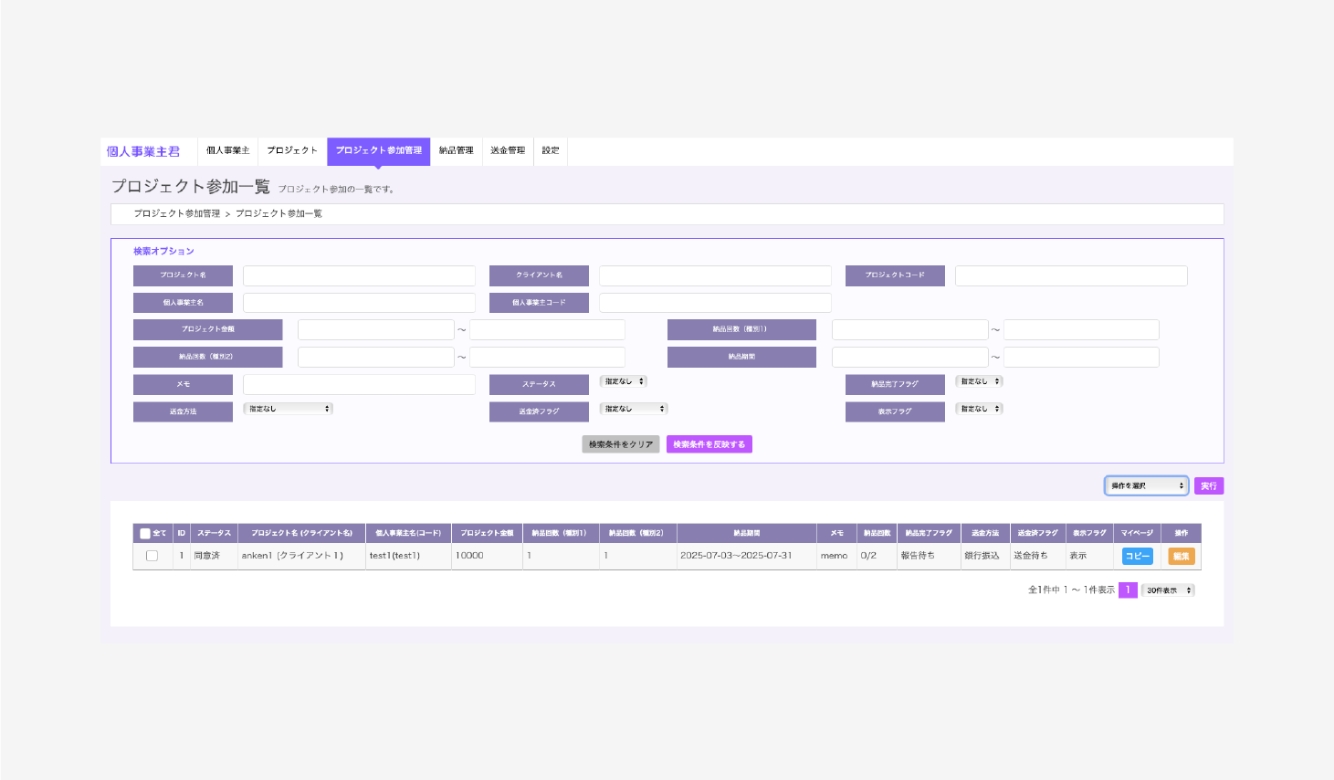Click the プロジェクト名 (クライアント名) column header
1334x780 pixels.
click(x=302, y=533)
